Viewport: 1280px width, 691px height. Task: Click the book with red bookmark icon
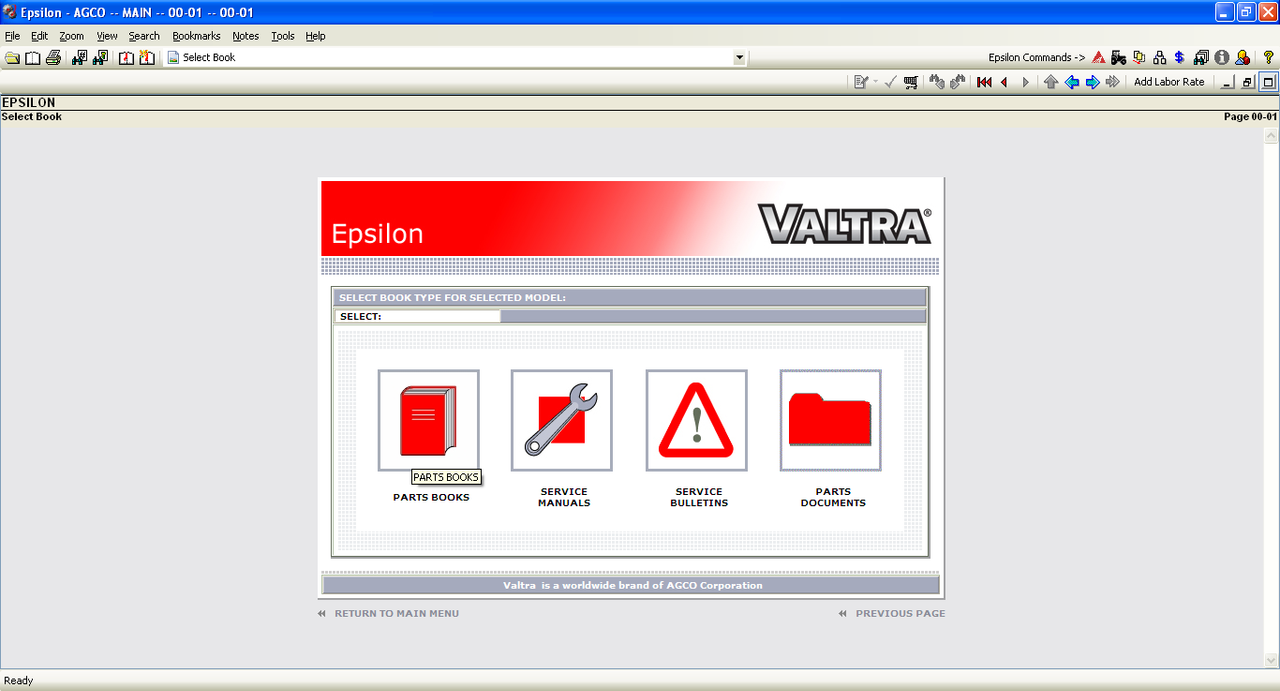[x=127, y=58]
